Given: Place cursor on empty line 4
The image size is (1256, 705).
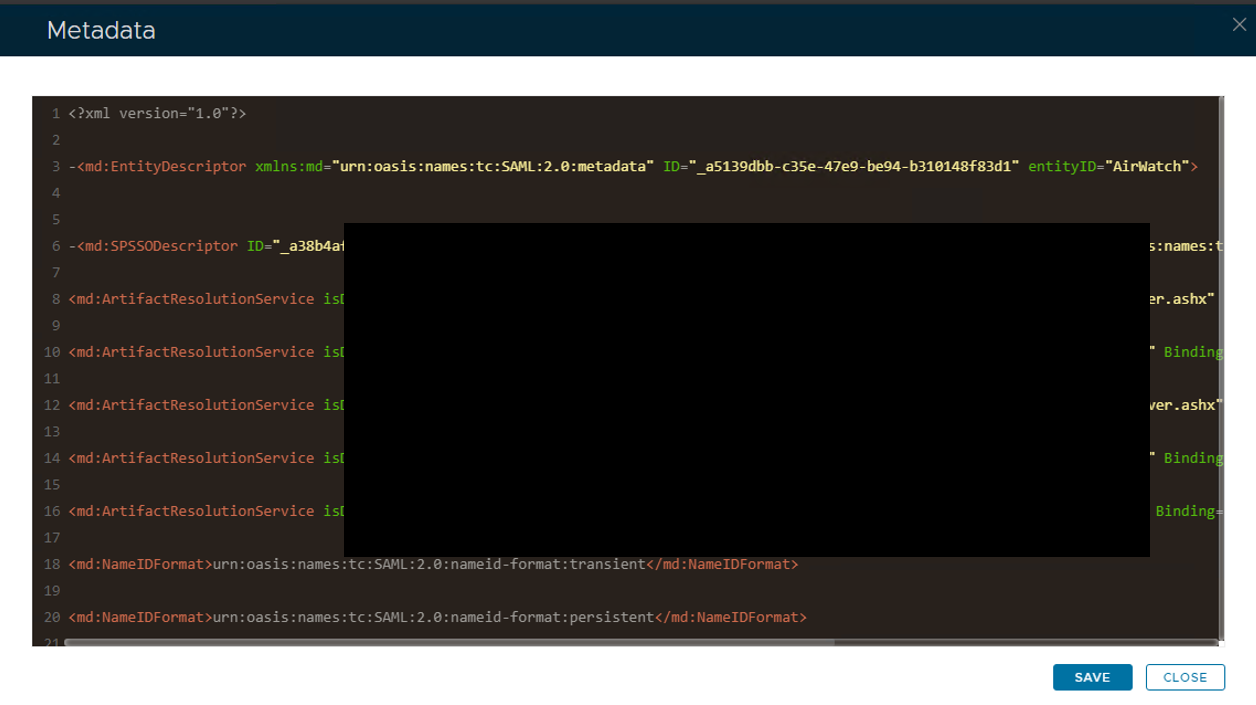Looking at the screenshot, I should click(300, 193).
